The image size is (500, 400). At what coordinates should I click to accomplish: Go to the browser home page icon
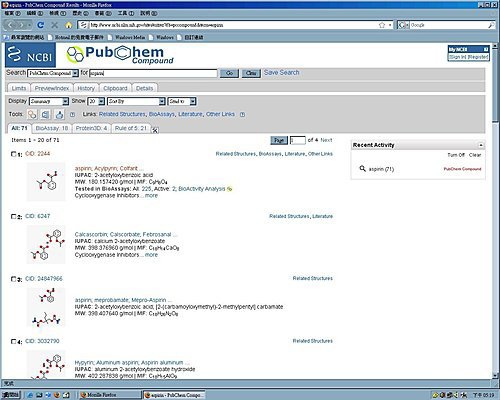tap(69, 25)
